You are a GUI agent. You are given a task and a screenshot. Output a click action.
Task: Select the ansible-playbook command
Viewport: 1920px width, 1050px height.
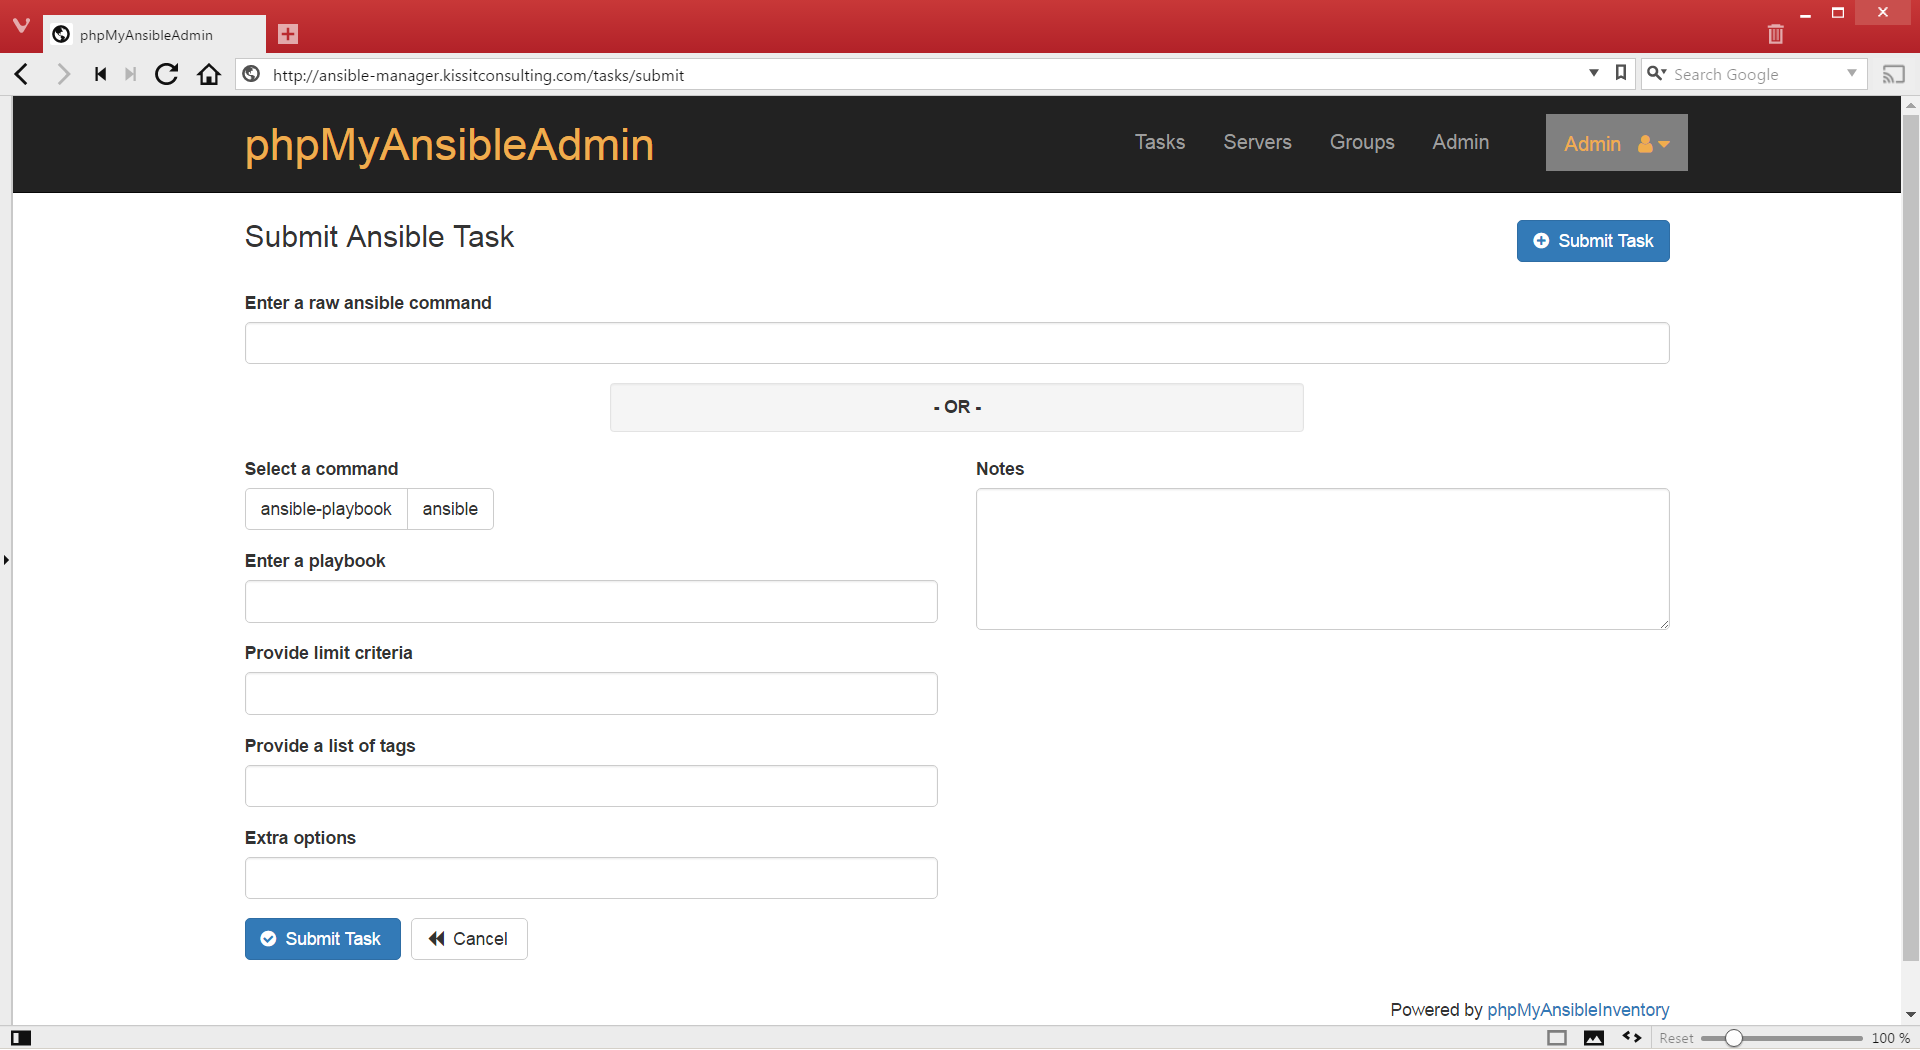click(x=326, y=509)
